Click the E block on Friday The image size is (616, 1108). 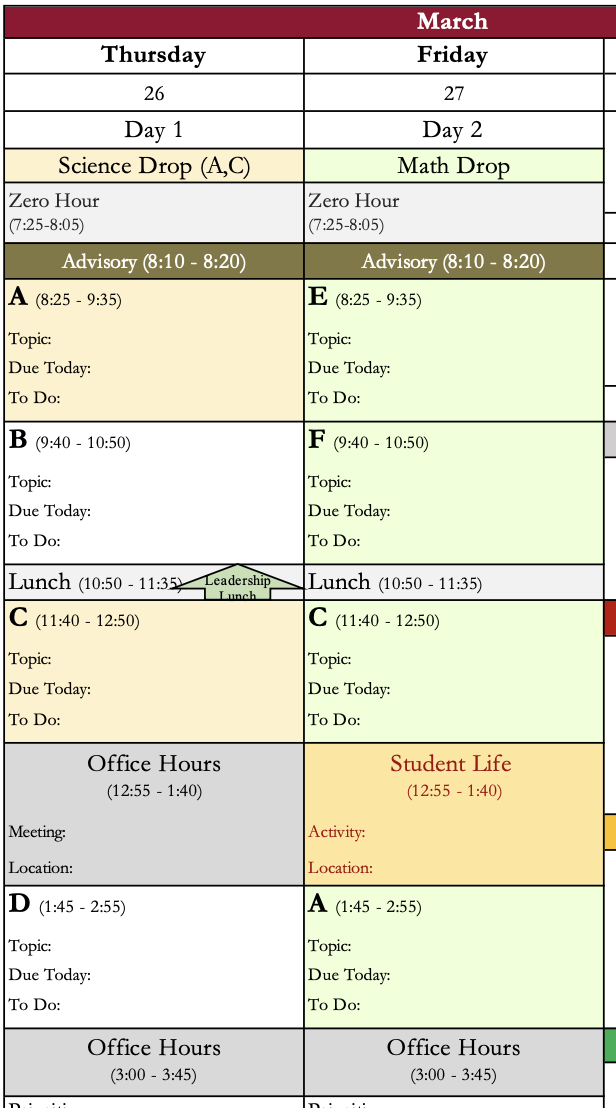click(x=453, y=350)
